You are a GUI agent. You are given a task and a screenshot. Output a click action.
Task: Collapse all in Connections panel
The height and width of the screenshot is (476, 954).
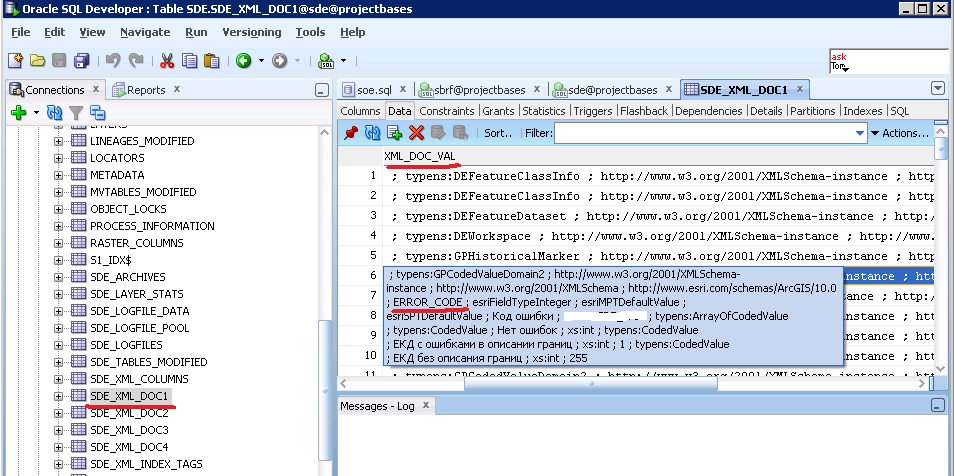coord(97,113)
